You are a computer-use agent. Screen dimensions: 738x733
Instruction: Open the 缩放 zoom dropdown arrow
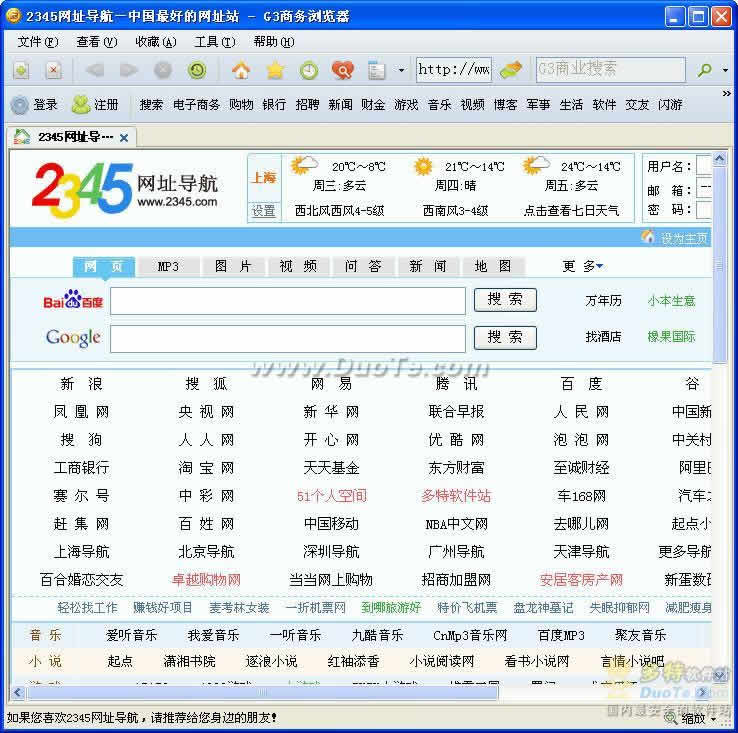tap(714, 718)
